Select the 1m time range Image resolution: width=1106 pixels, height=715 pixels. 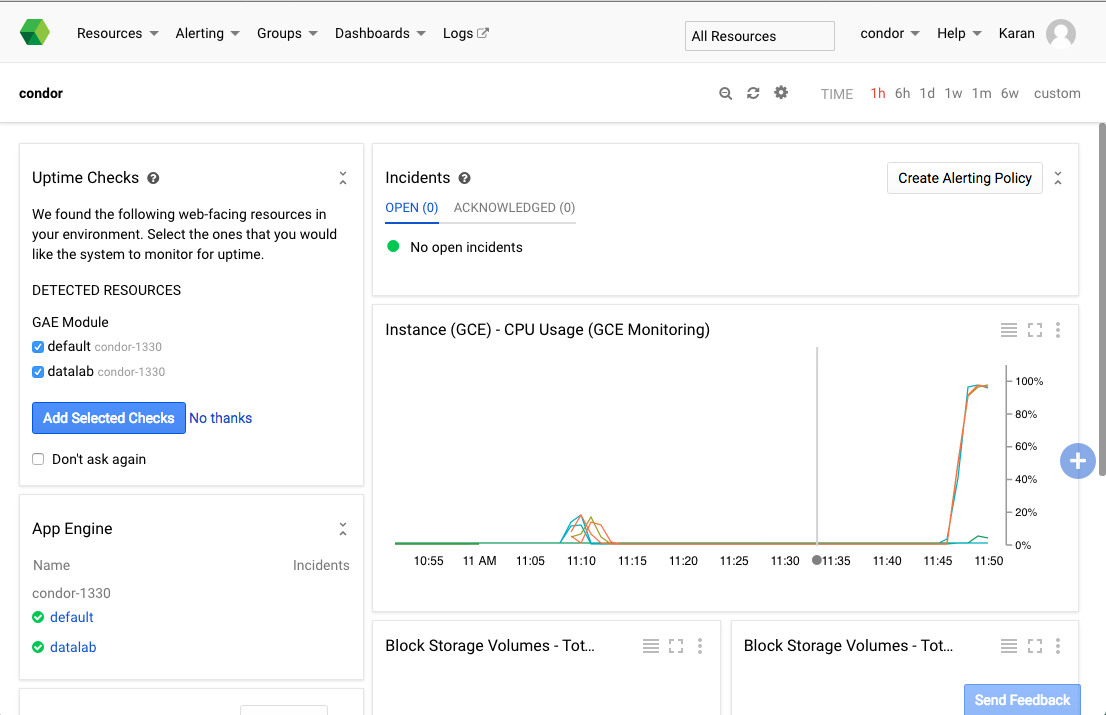(x=982, y=93)
